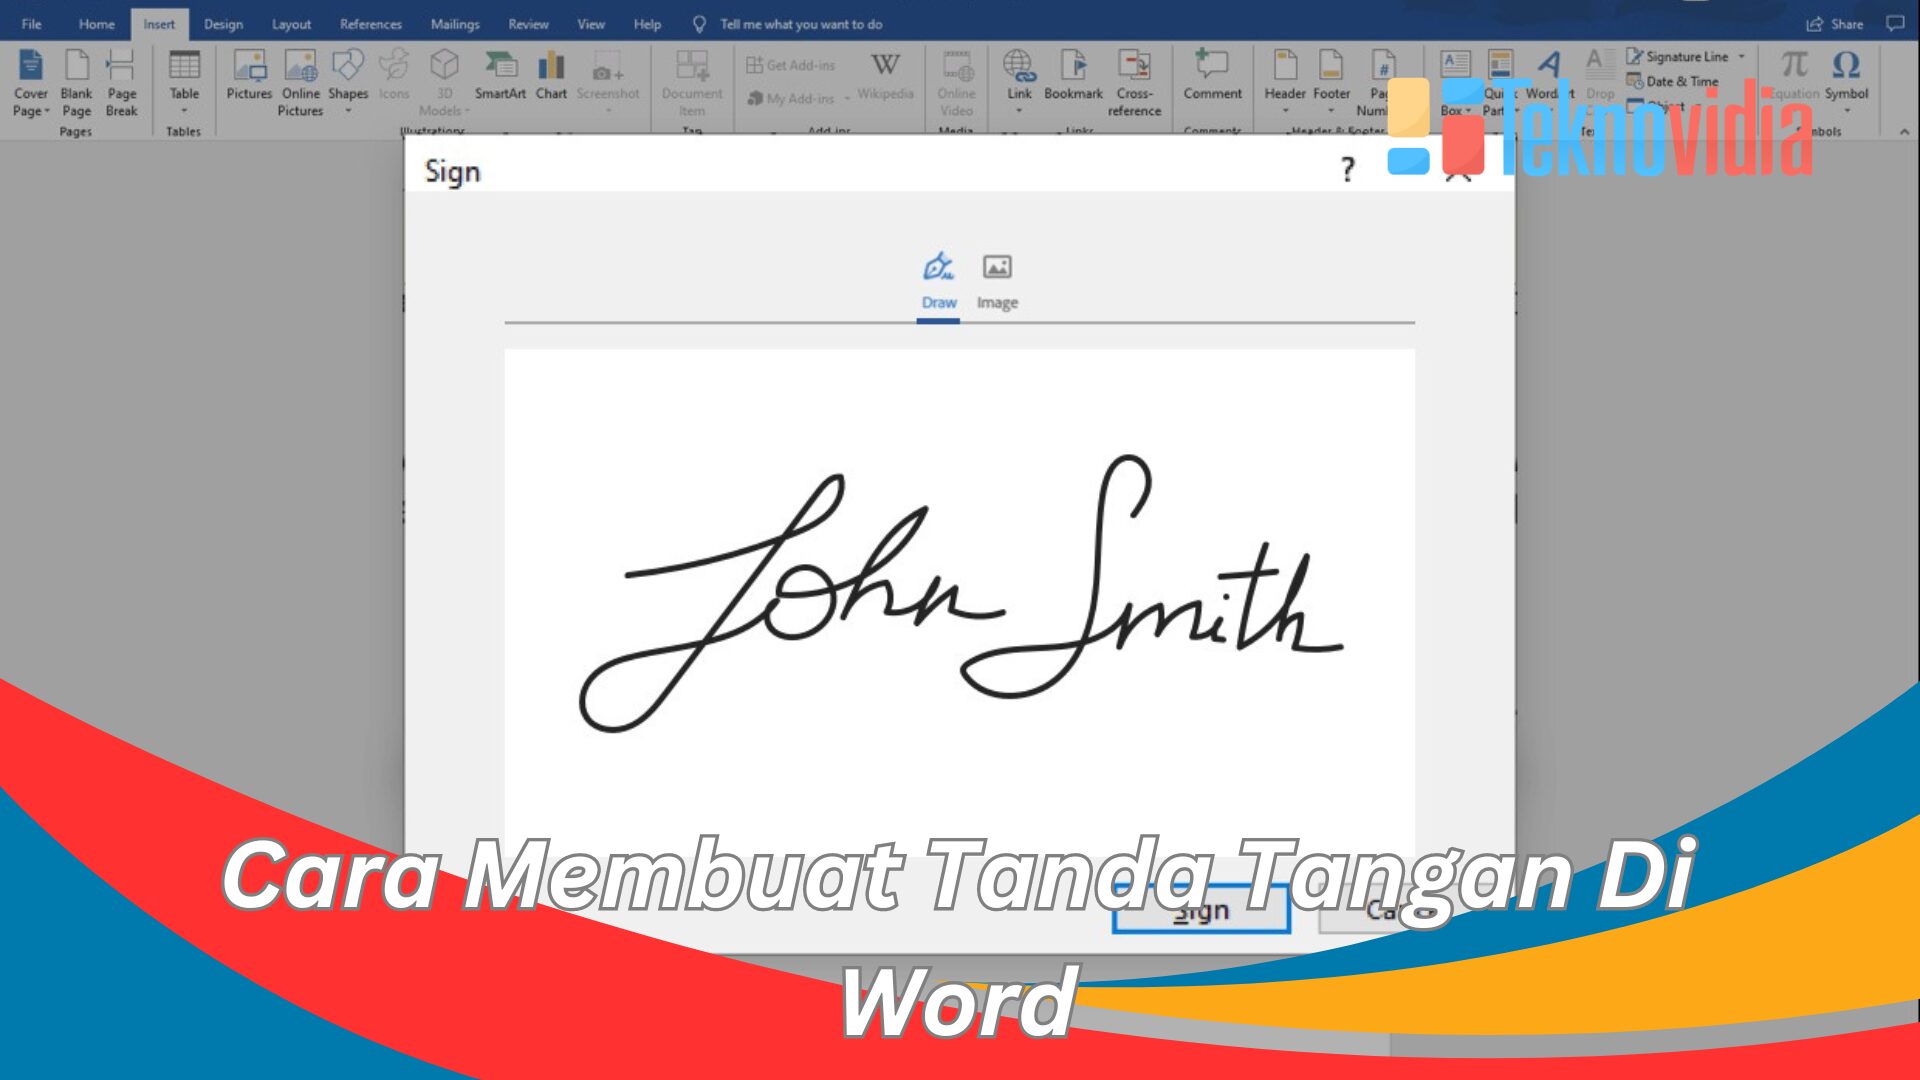Screen dimensions: 1920x1080
Task: Click the Icons button
Action: coord(394,75)
